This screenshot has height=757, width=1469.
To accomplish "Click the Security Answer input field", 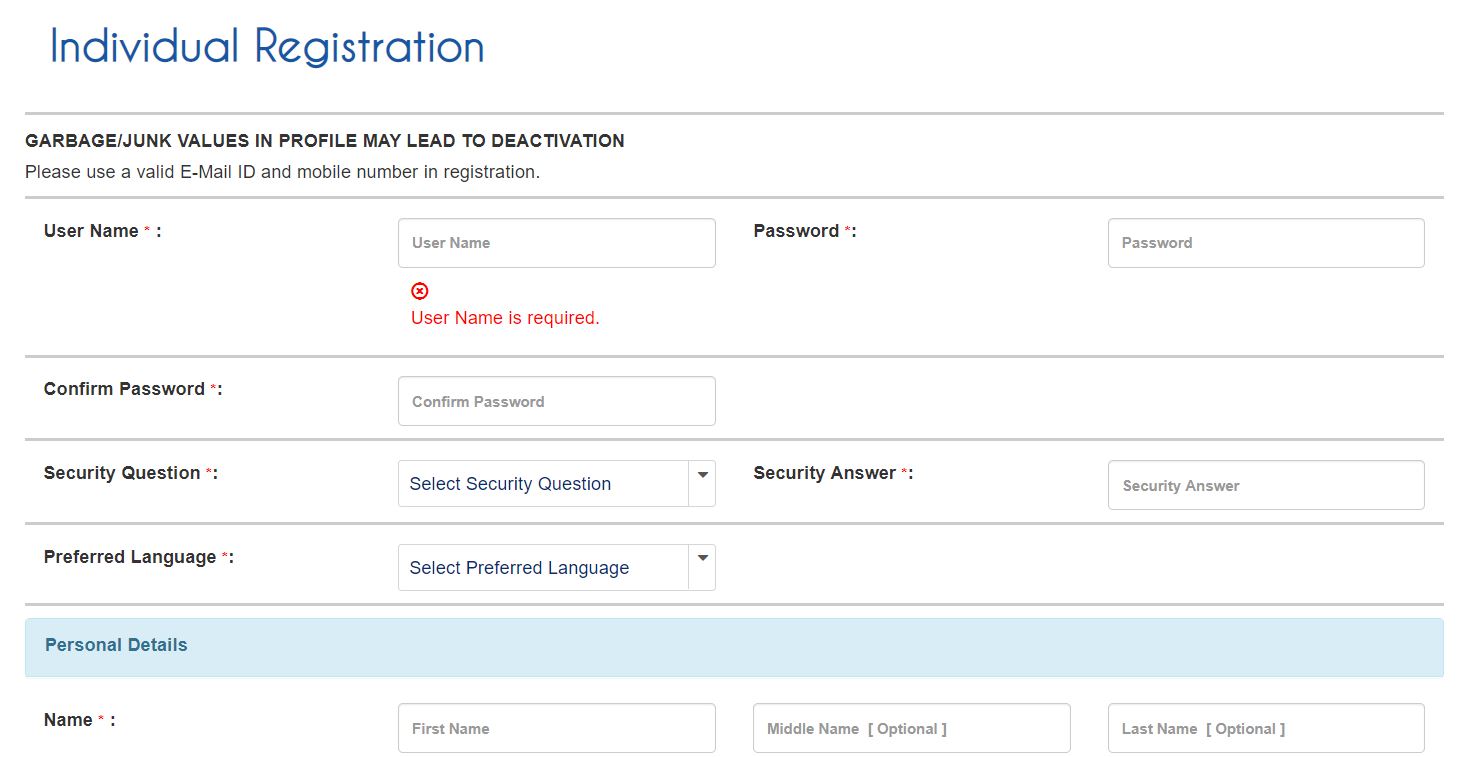I will [1265, 485].
